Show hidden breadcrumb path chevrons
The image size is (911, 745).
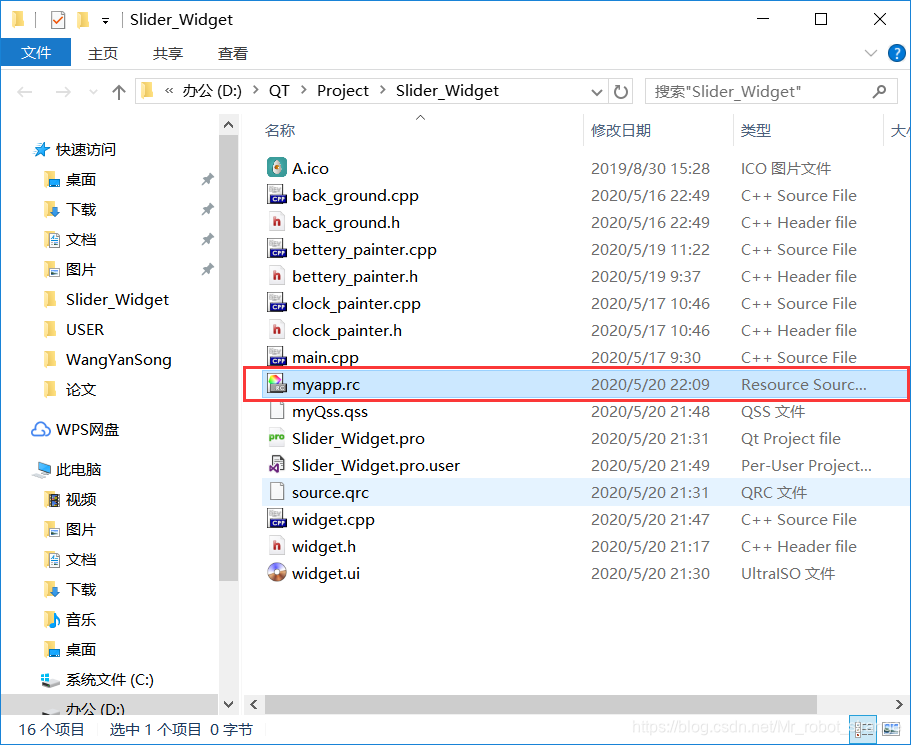pos(168,91)
